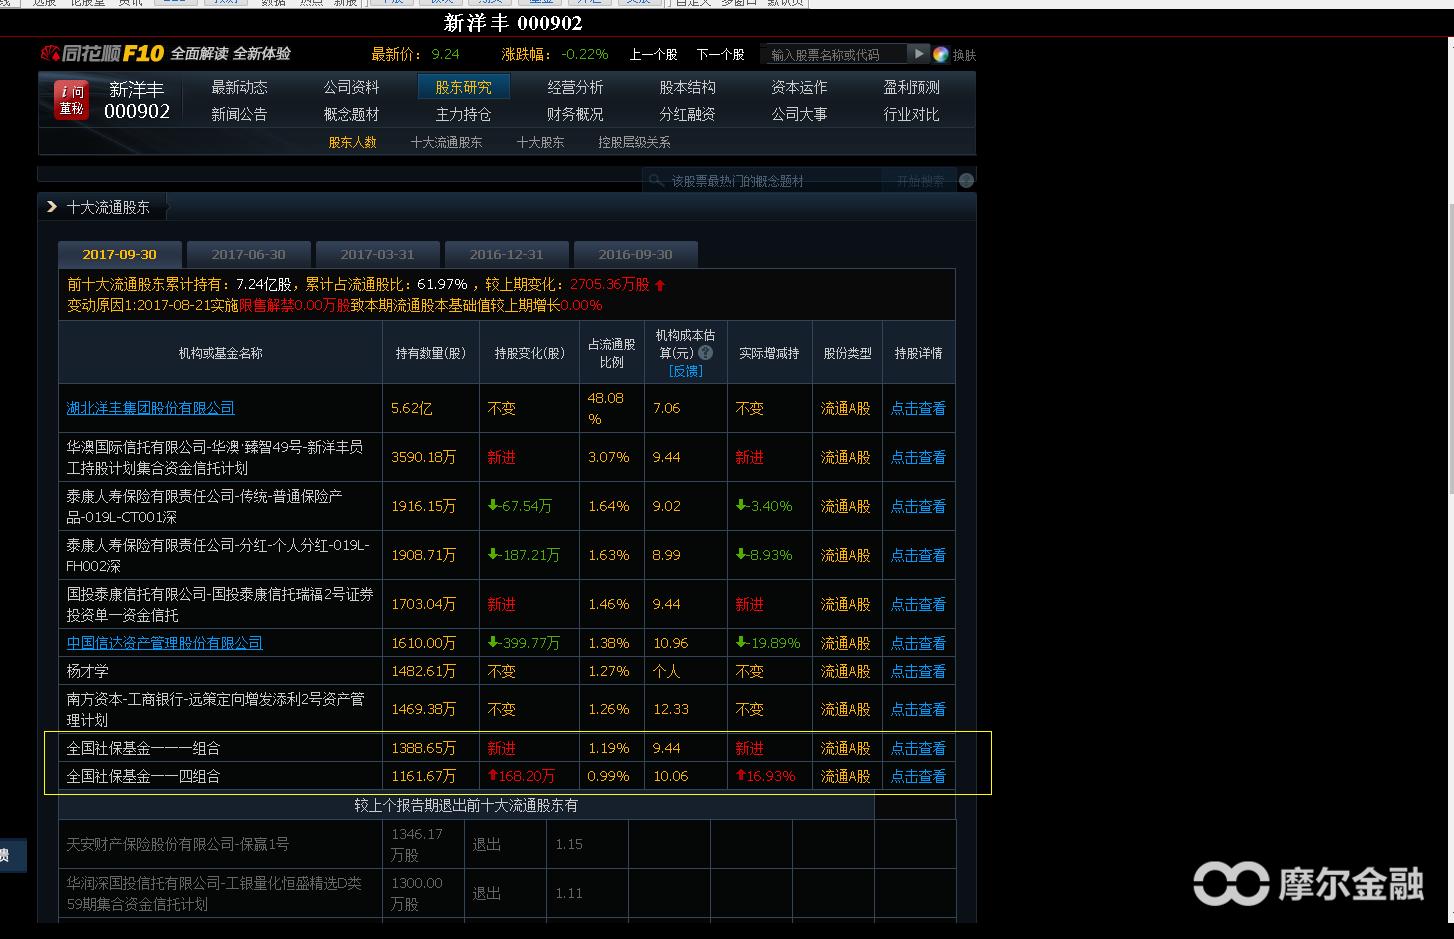Click 点击查看 in the 华澳国际信托 row
1454x939 pixels.
918,457
